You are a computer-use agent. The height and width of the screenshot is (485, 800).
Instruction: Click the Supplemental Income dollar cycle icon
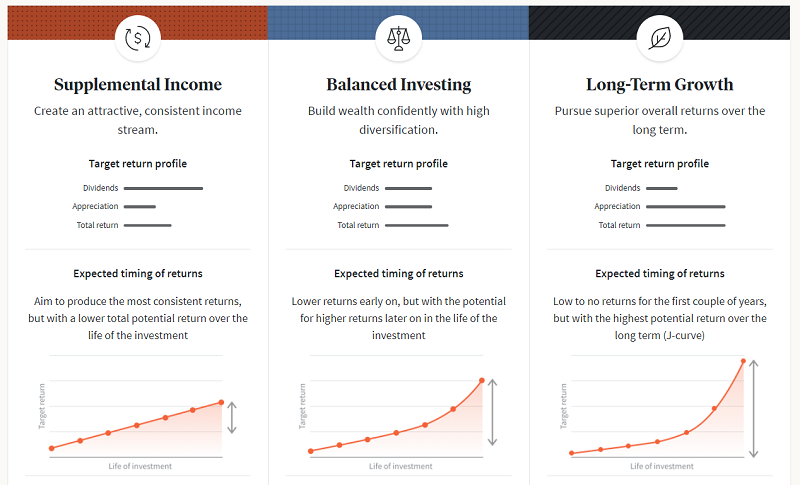(138, 38)
